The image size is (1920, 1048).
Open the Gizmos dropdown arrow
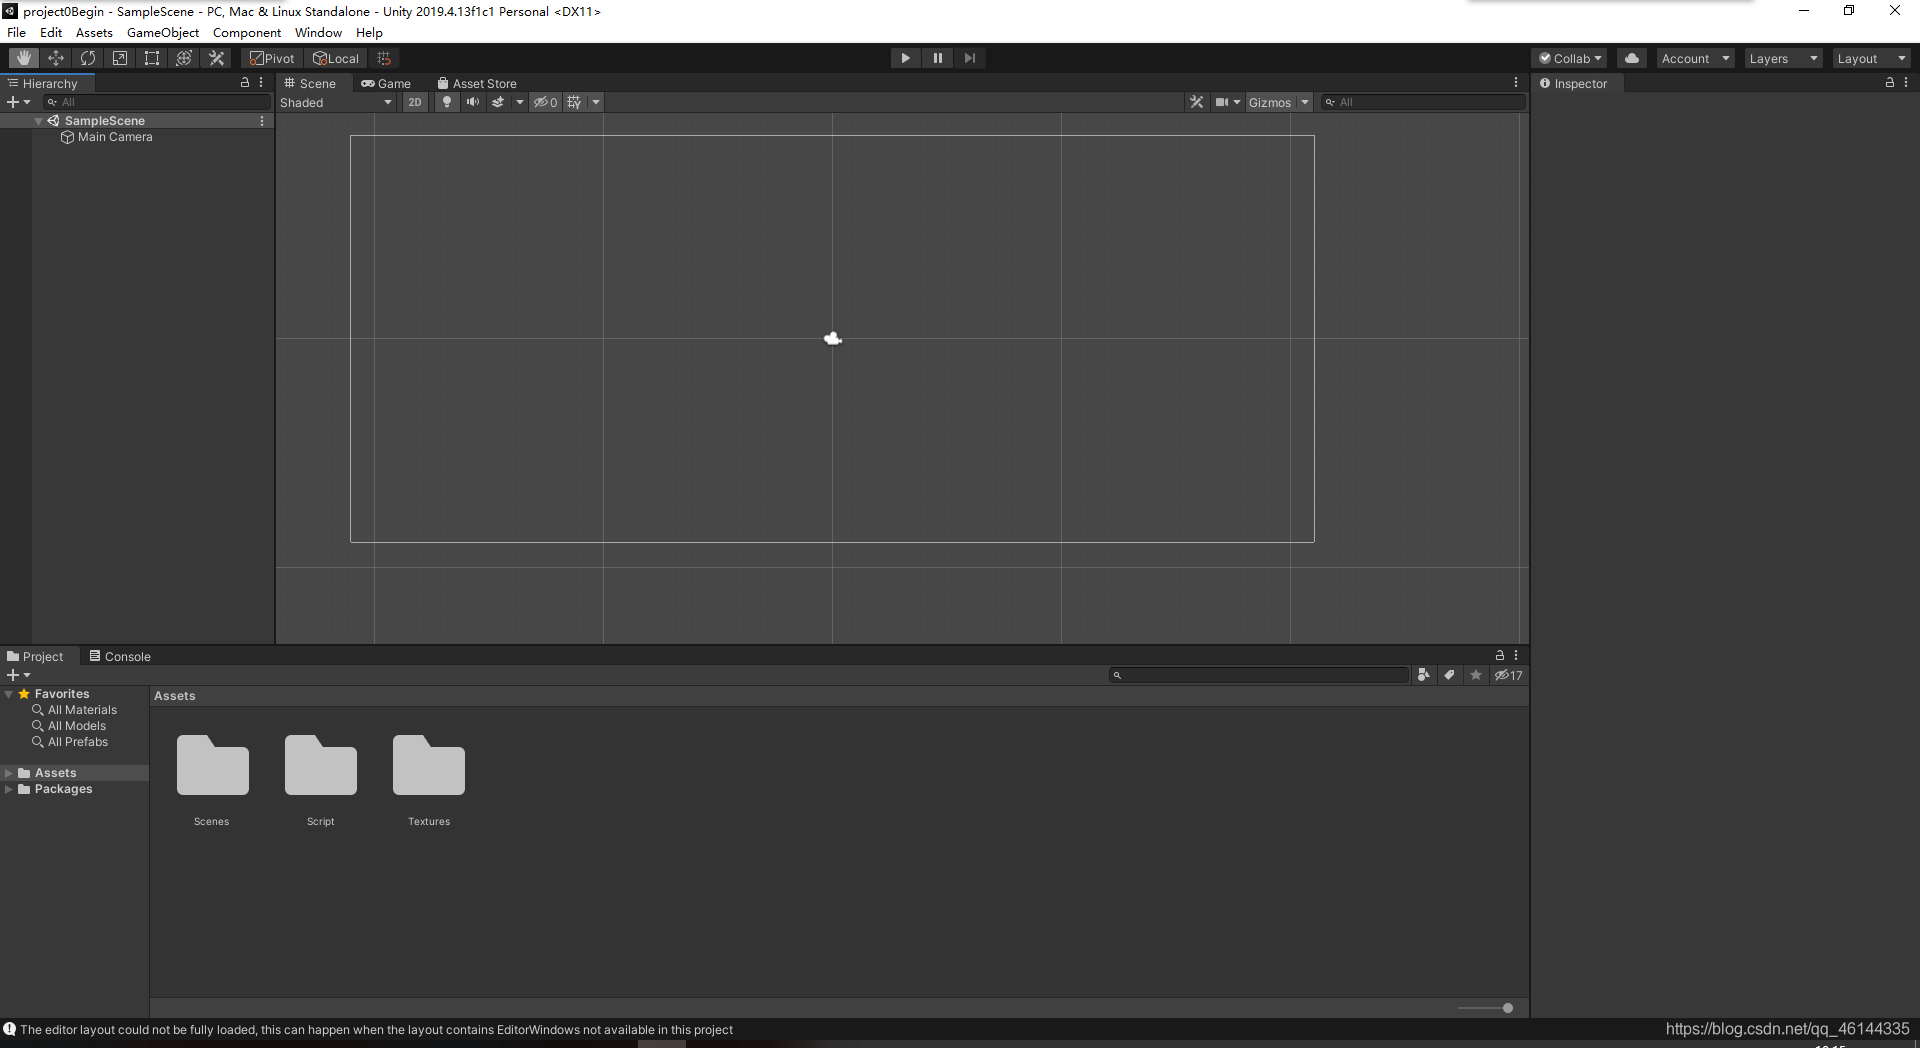click(x=1305, y=102)
